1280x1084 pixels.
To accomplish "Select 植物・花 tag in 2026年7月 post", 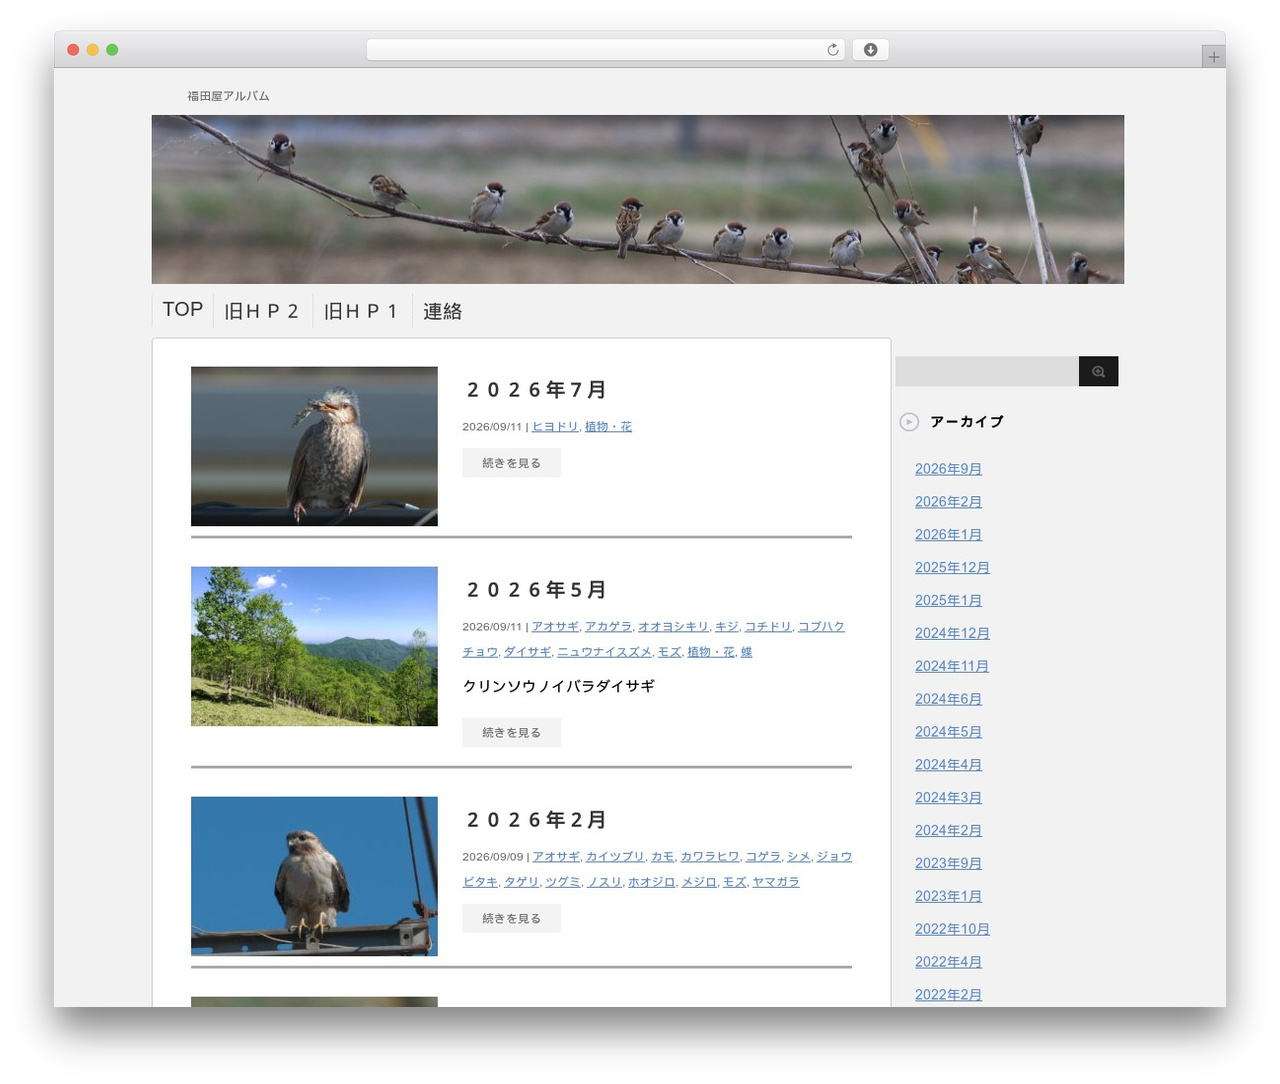I will [x=608, y=427].
